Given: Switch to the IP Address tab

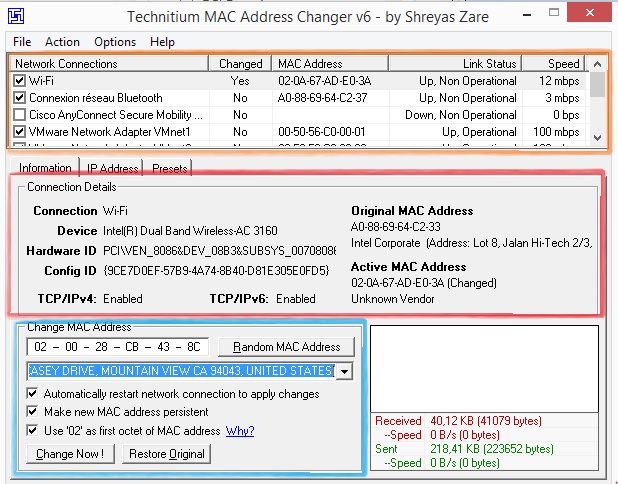Looking at the screenshot, I should pyautogui.click(x=112, y=169).
